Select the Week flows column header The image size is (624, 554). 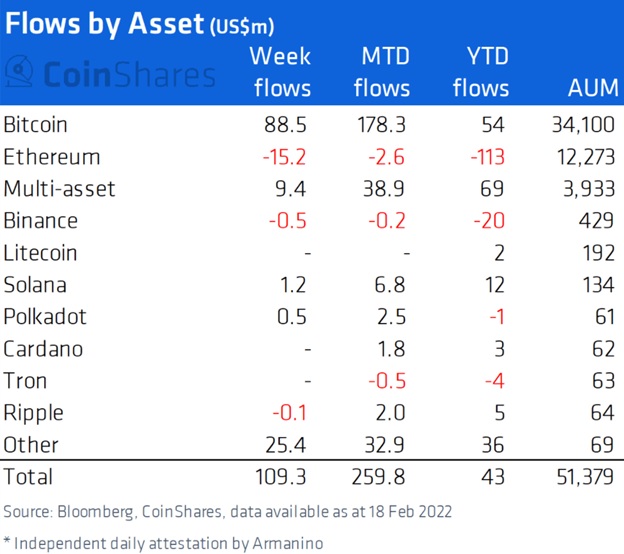(282, 72)
